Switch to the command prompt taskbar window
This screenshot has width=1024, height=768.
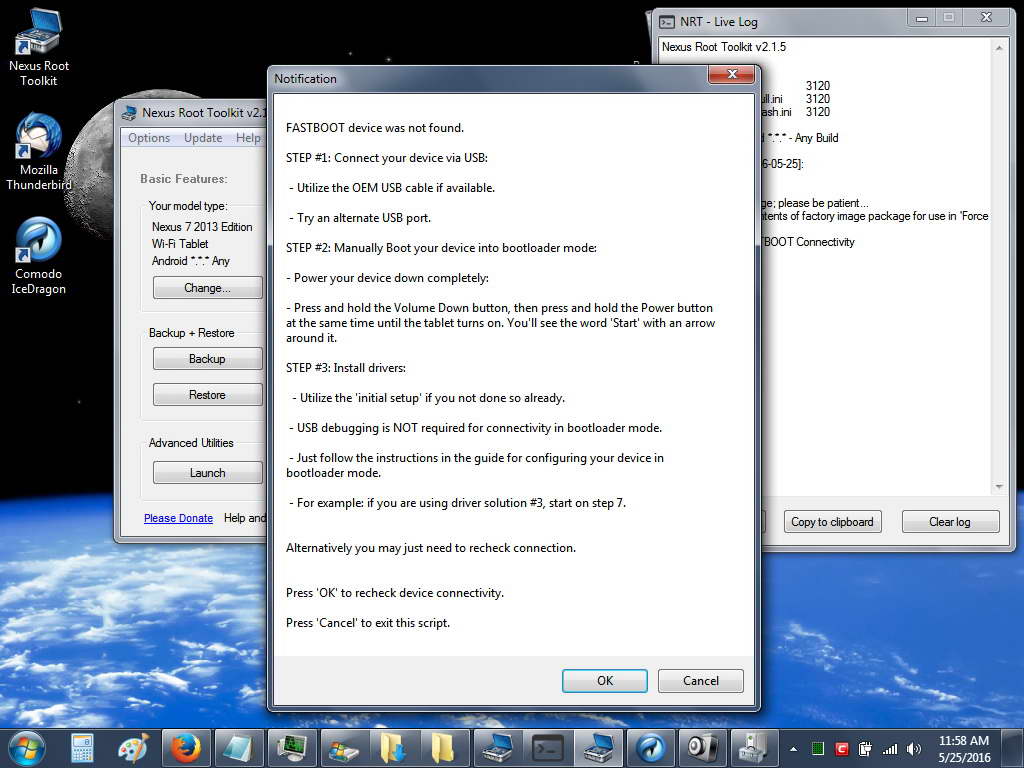pyautogui.click(x=548, y=747)
